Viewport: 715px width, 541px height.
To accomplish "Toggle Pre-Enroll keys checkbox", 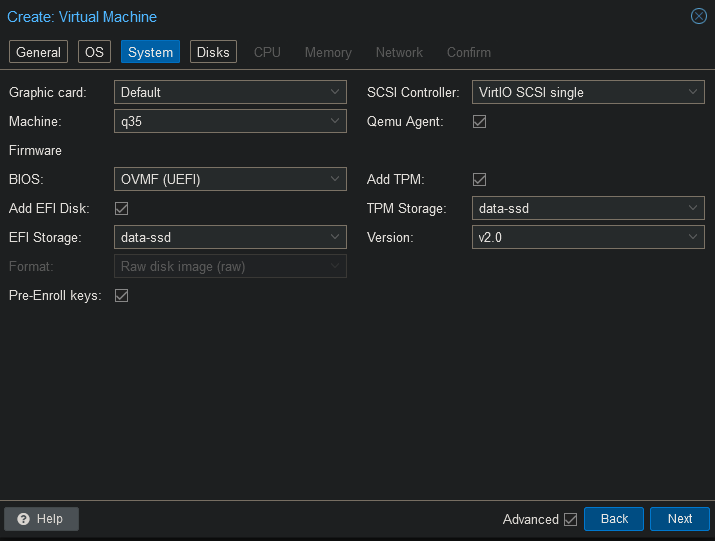I will (122, 296).
